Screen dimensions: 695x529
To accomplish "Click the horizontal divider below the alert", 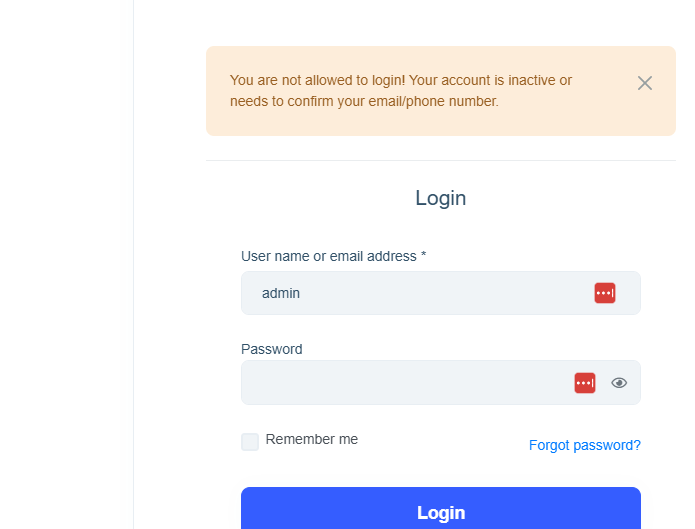I will click(440, 160).
